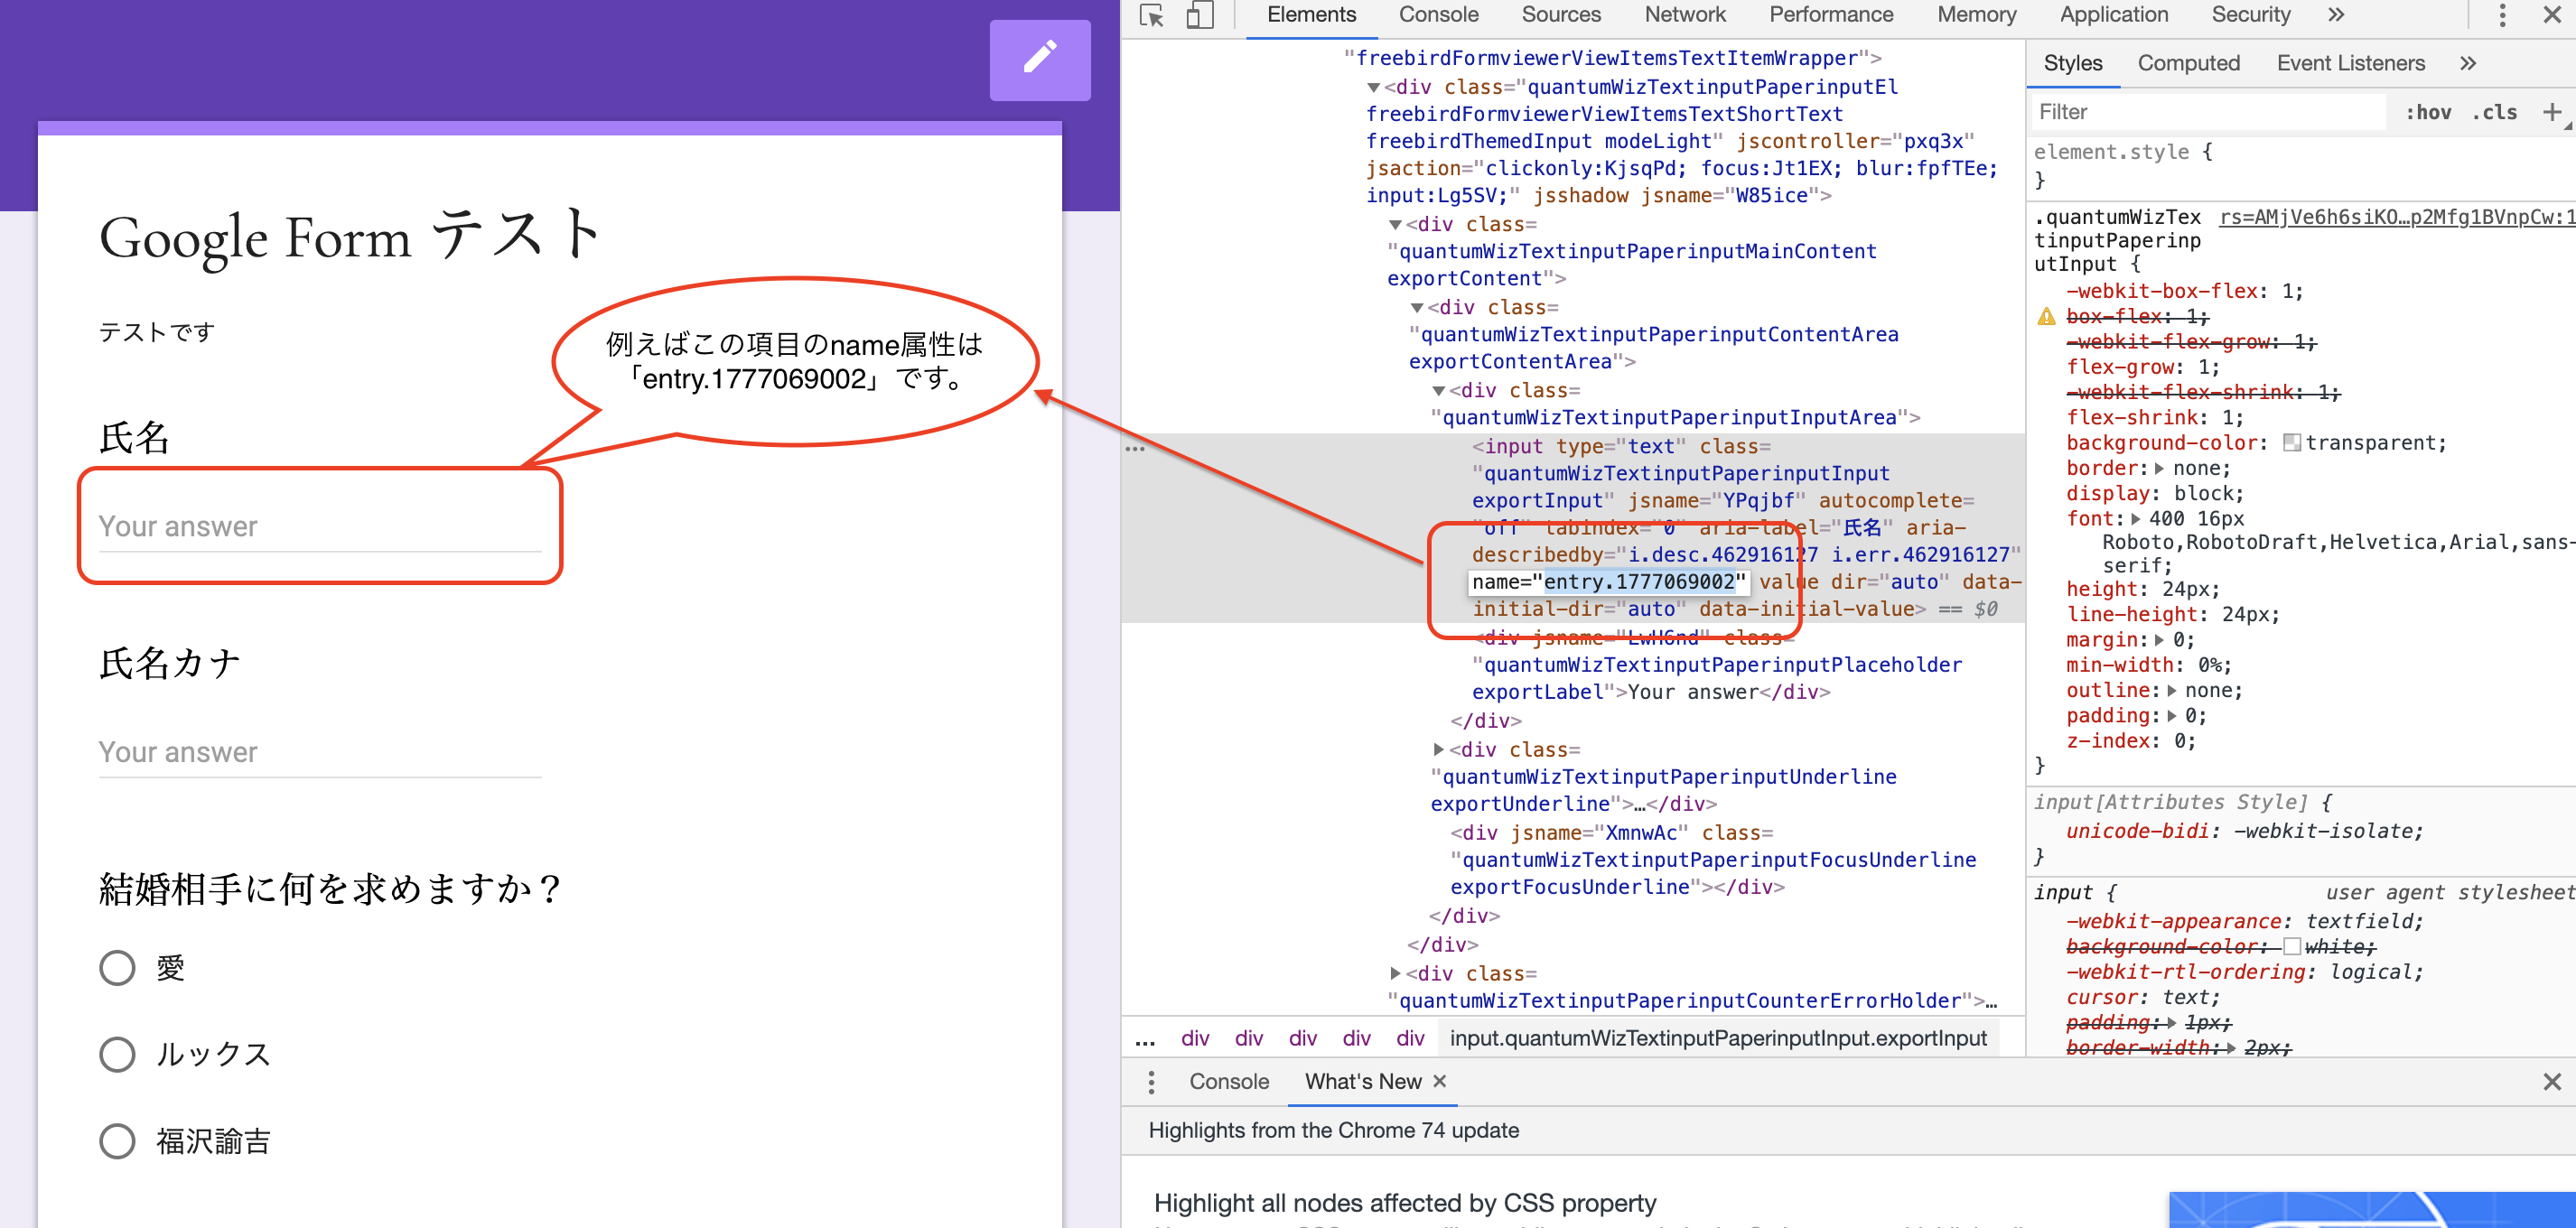Click the purple pencil edit icon
This screenshot has width=2576, height=1228.
coord(1040,60)
